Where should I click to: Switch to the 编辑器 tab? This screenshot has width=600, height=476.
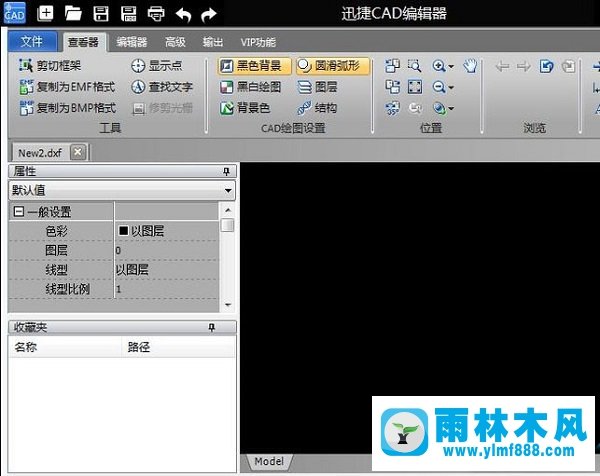pos(132,42)
